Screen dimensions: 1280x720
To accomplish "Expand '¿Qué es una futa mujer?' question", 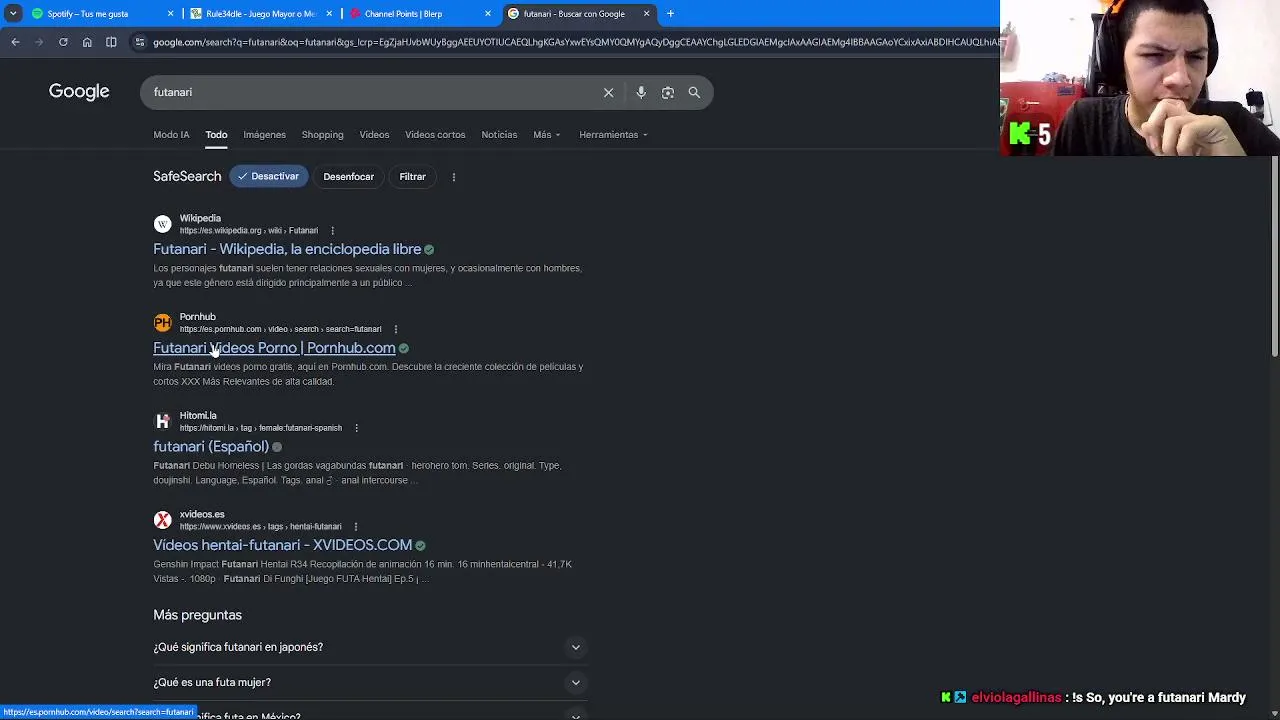I will click(x=370, y=682).
